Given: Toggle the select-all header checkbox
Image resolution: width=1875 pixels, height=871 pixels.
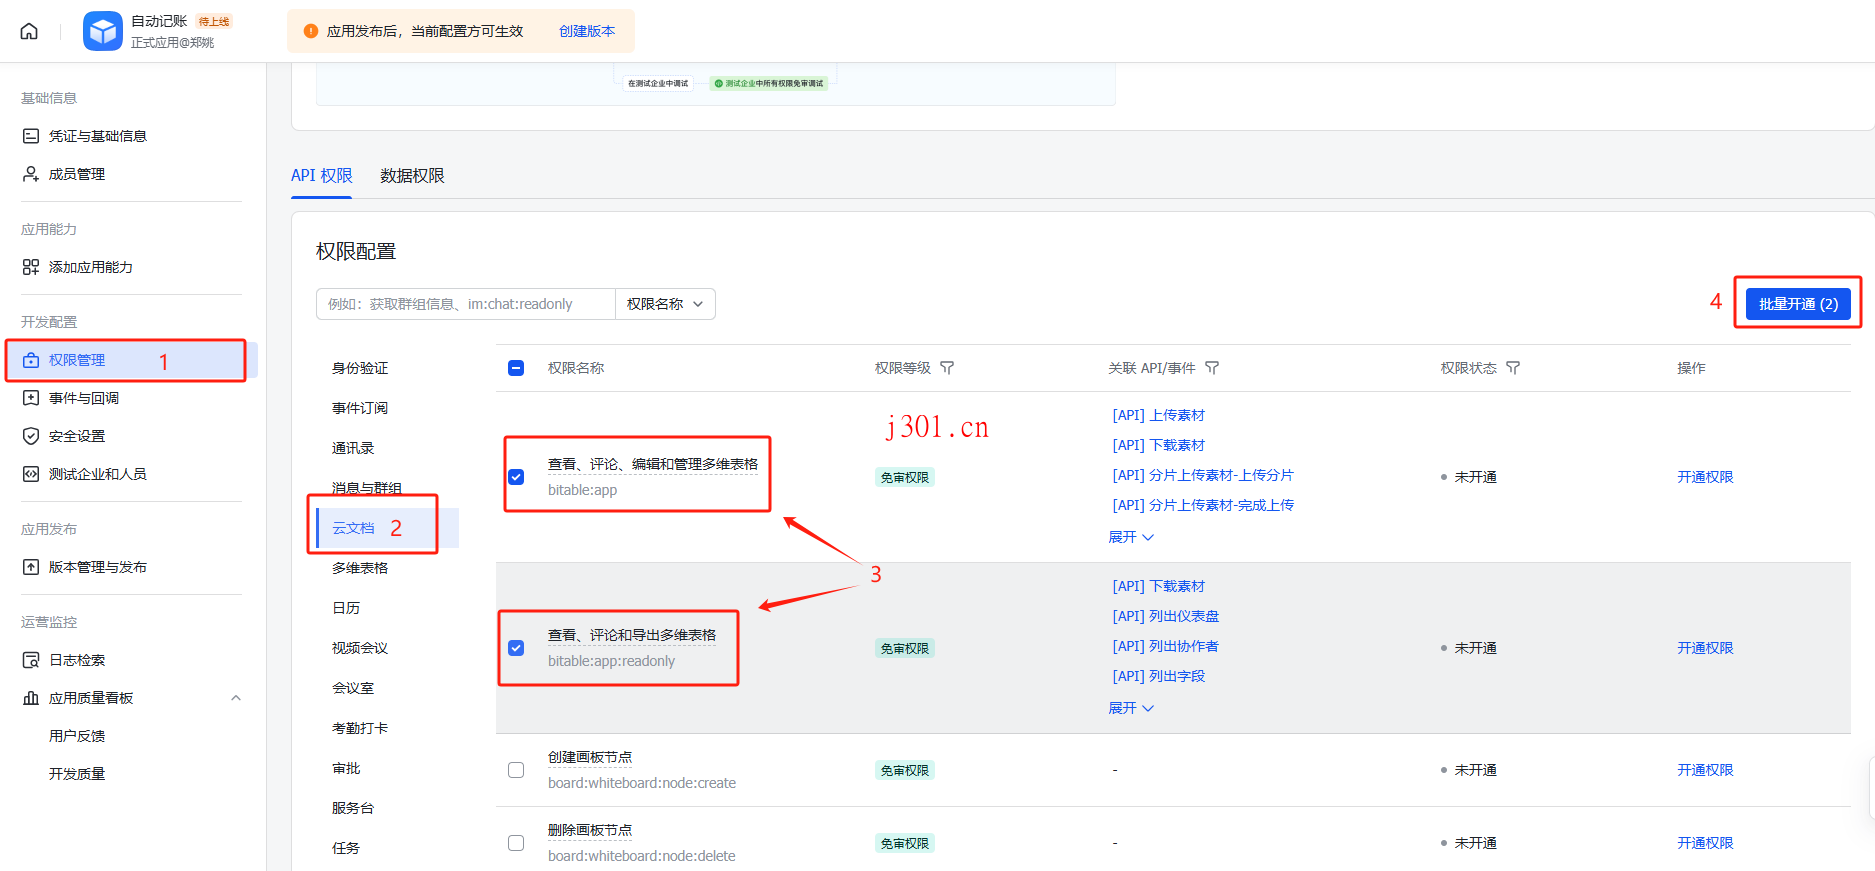Looking at the screenshot, I should (x=516, y=368).
